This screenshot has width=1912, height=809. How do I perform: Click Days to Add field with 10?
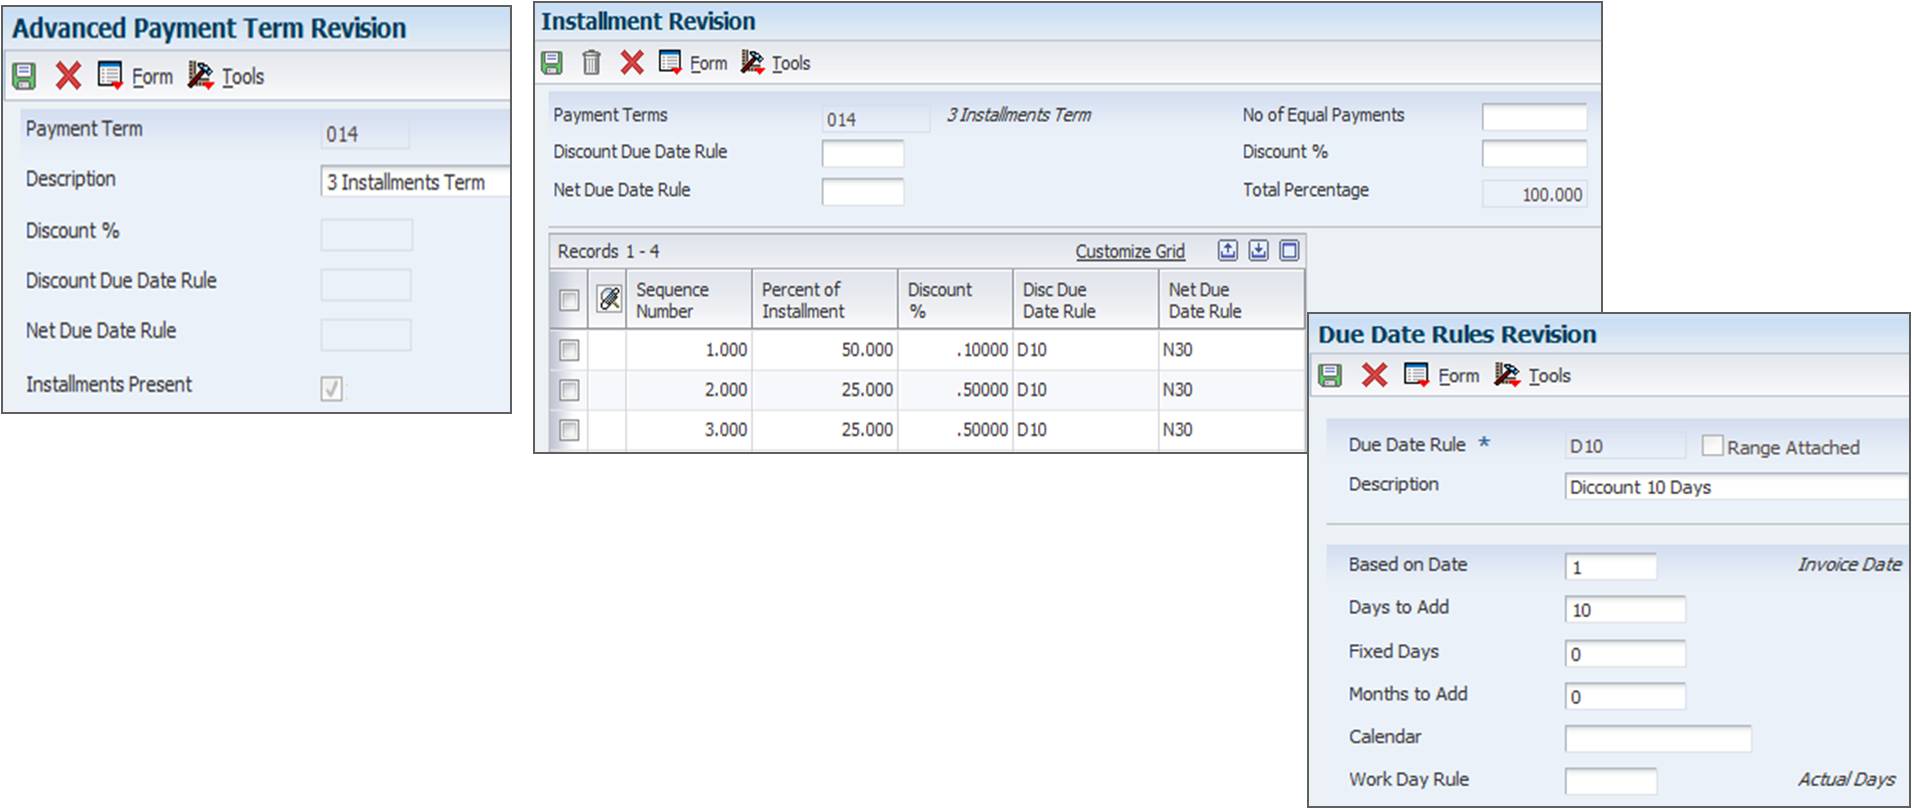click(x=1625, y=609)
